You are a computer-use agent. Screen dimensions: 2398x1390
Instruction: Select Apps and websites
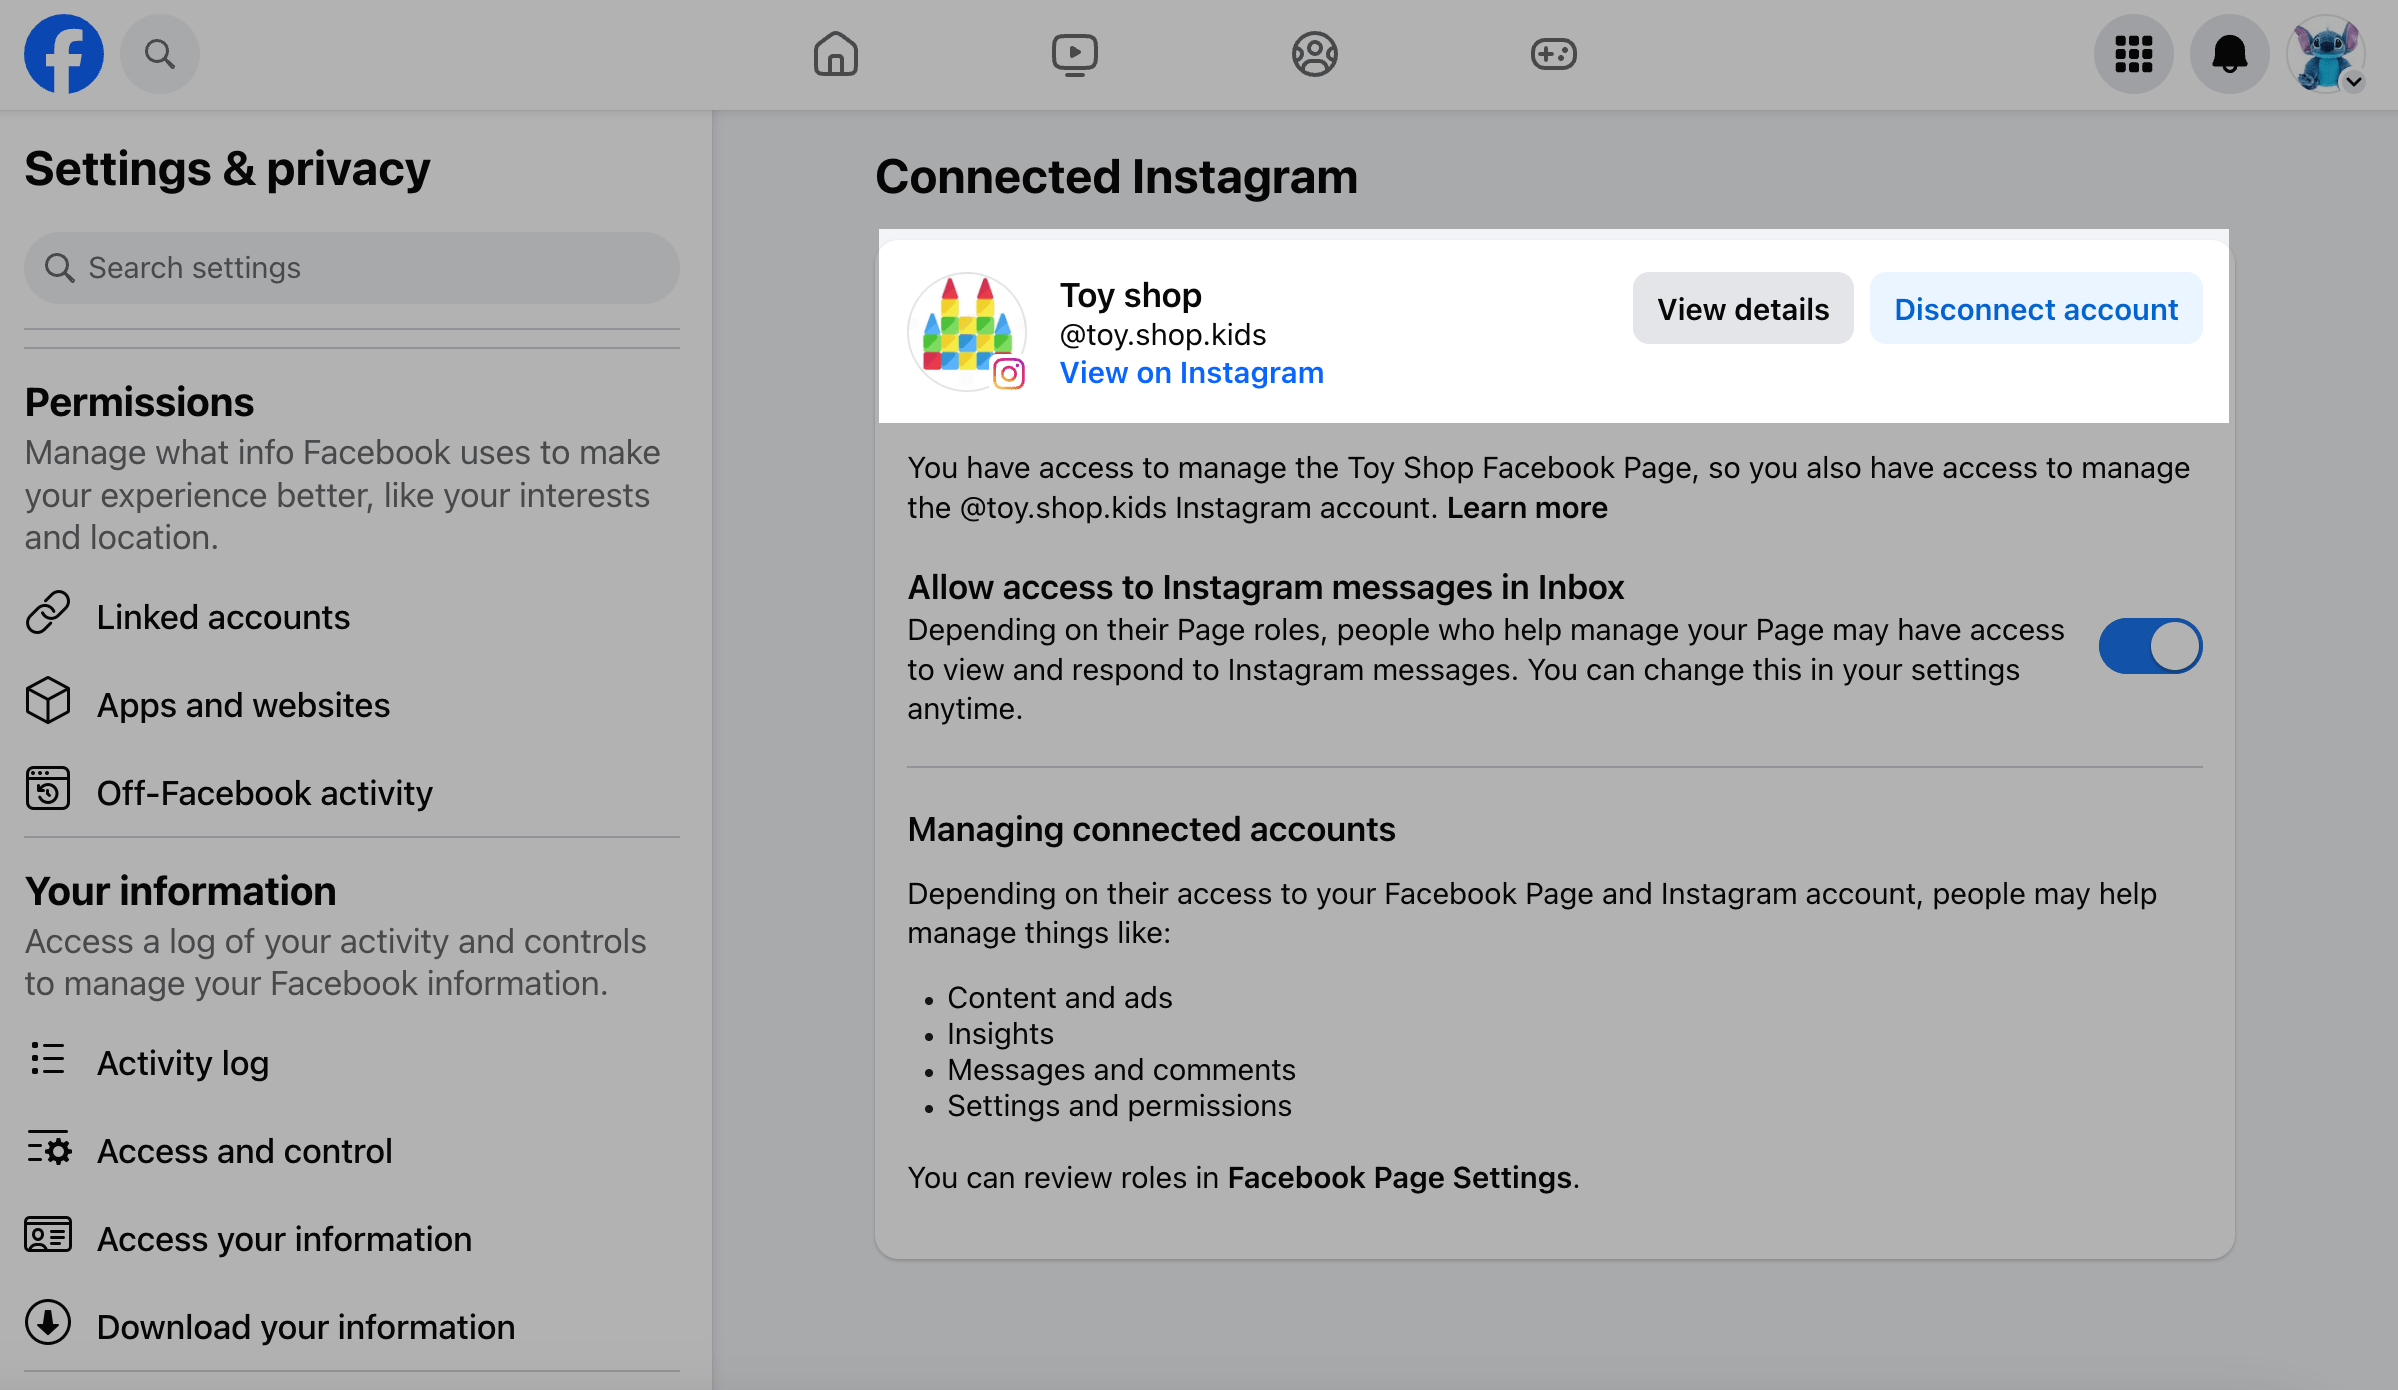[242, 705]
